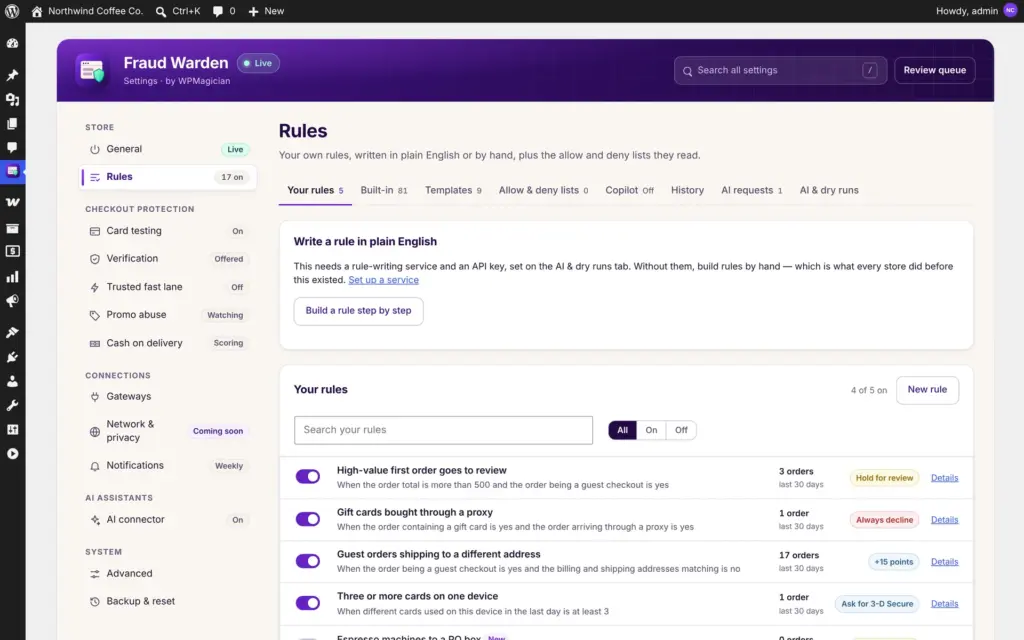Open General settings in sidebar
The width and height of the screenshot is (1024, 640).
168,150
